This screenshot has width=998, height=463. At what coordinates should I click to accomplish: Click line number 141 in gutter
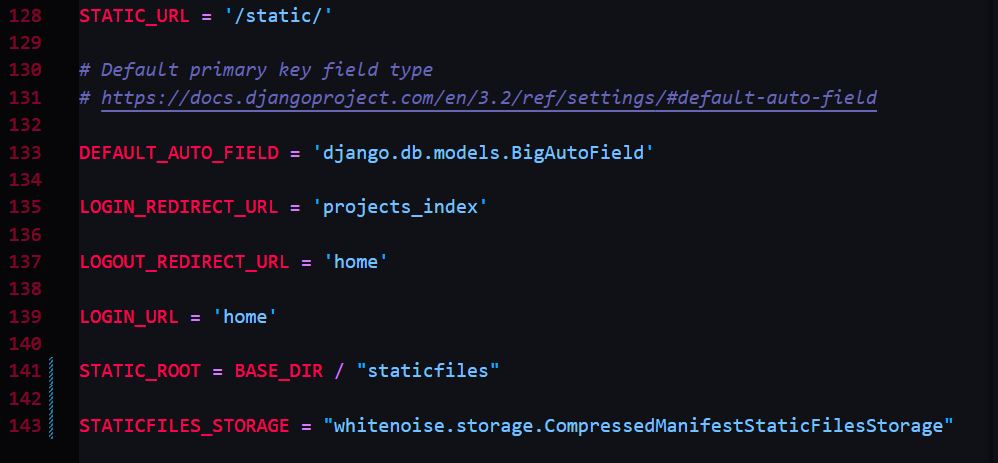pyautogui.click(x=24, y=371)
